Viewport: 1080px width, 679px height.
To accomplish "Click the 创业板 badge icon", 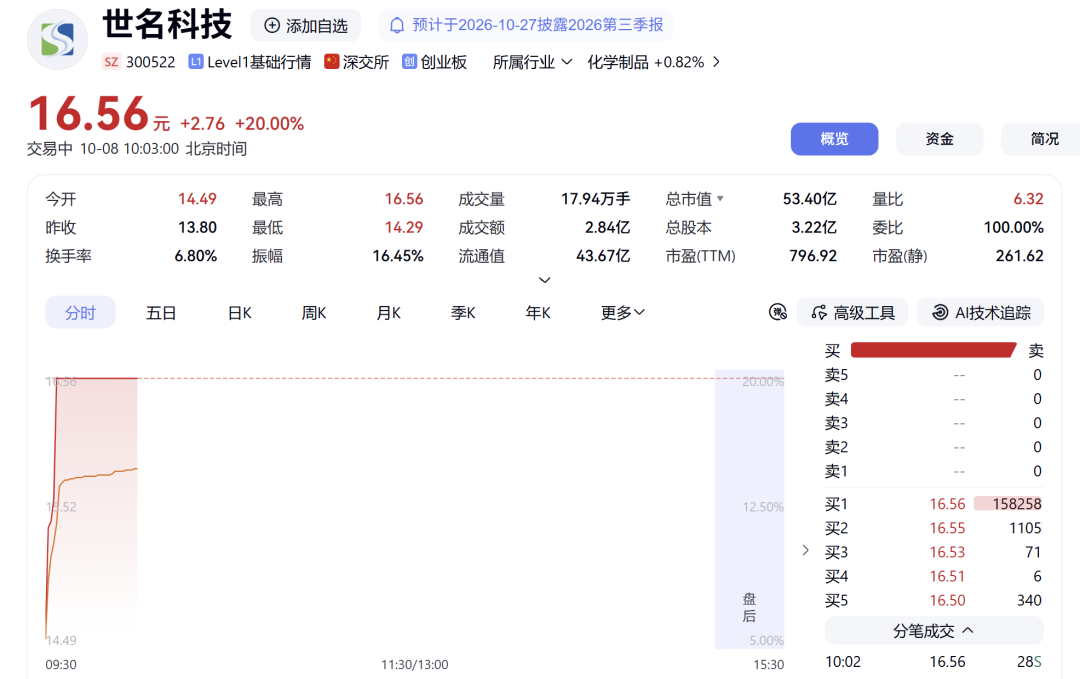I will [409, 62].
